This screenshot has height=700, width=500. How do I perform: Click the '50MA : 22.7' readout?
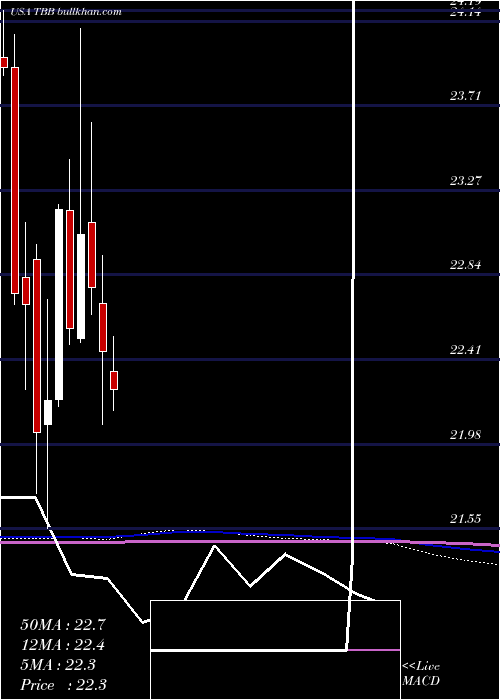click(x=63, y=625)
